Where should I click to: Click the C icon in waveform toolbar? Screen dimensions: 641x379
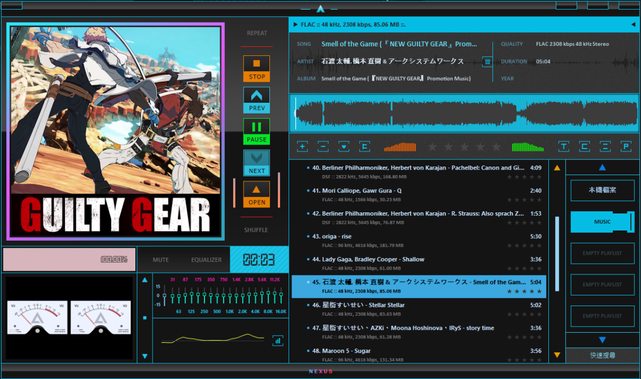(x=585, y=146)
